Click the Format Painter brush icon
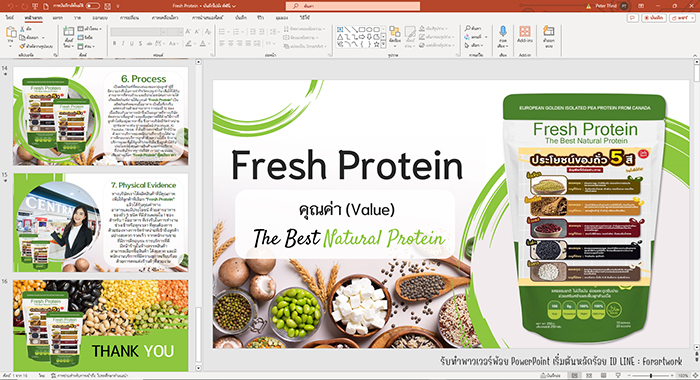 (x=22, y=46)
